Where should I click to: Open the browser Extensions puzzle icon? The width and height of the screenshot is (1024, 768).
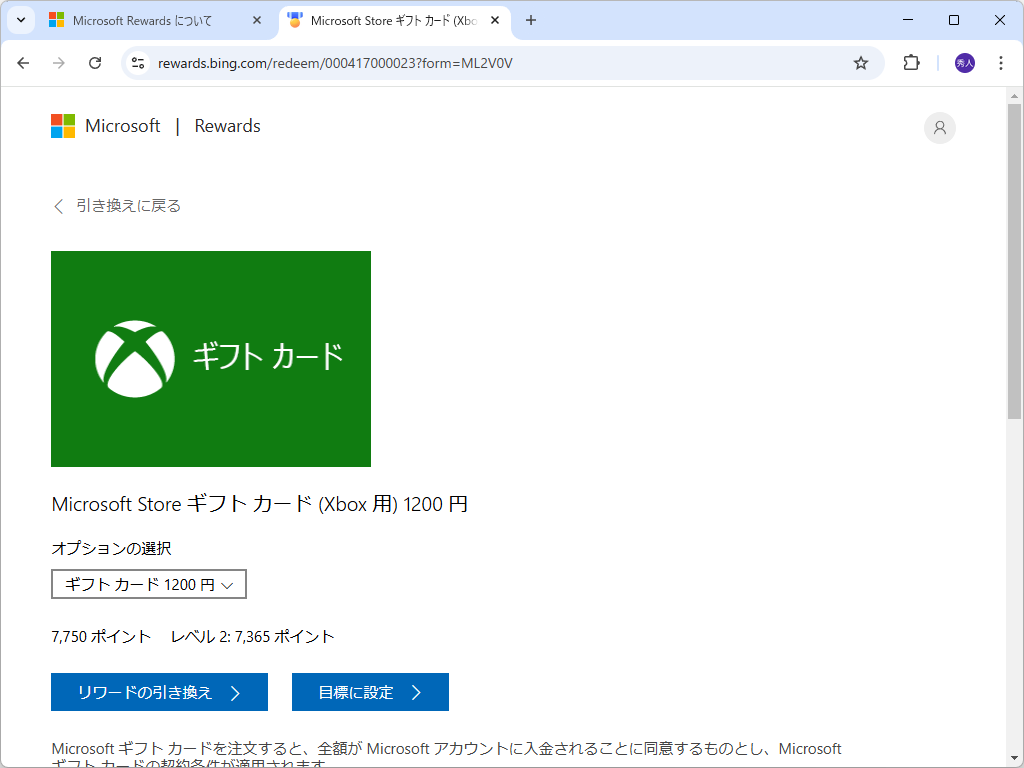pos(911,62)
